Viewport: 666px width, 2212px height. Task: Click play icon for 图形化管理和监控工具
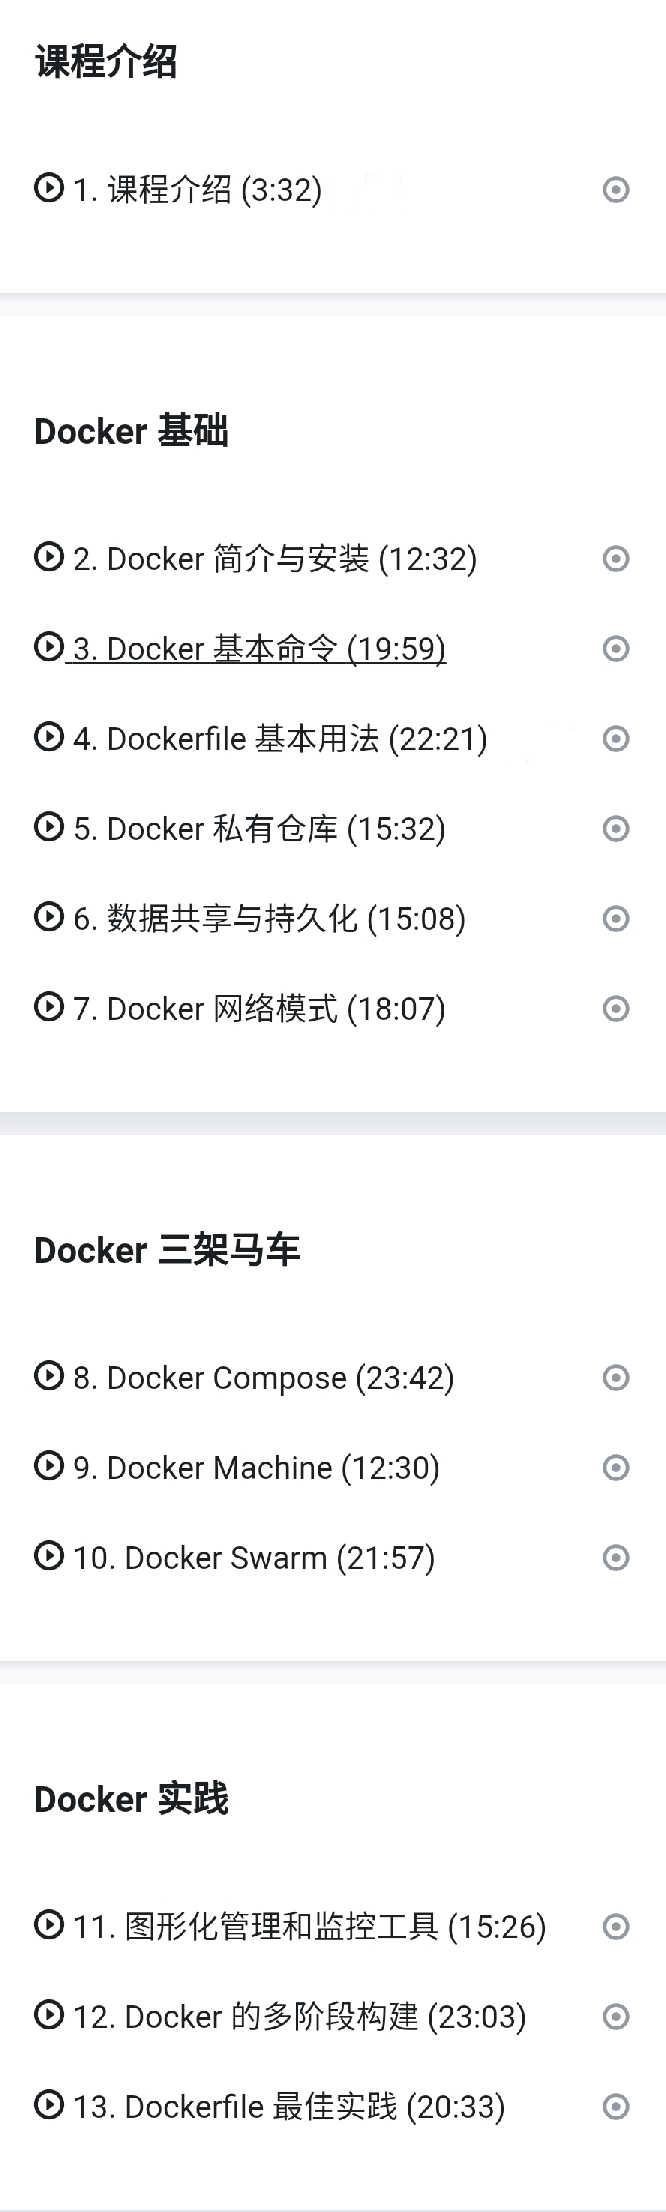(x=48, y=1926)
